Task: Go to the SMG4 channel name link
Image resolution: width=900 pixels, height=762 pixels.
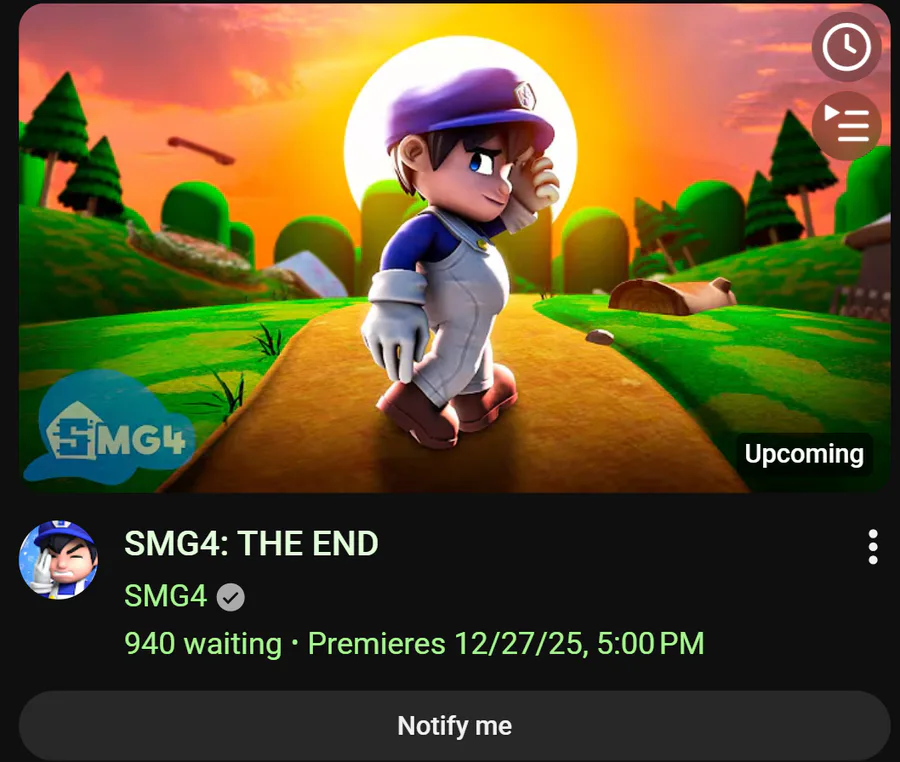Action: click(165, 596)
